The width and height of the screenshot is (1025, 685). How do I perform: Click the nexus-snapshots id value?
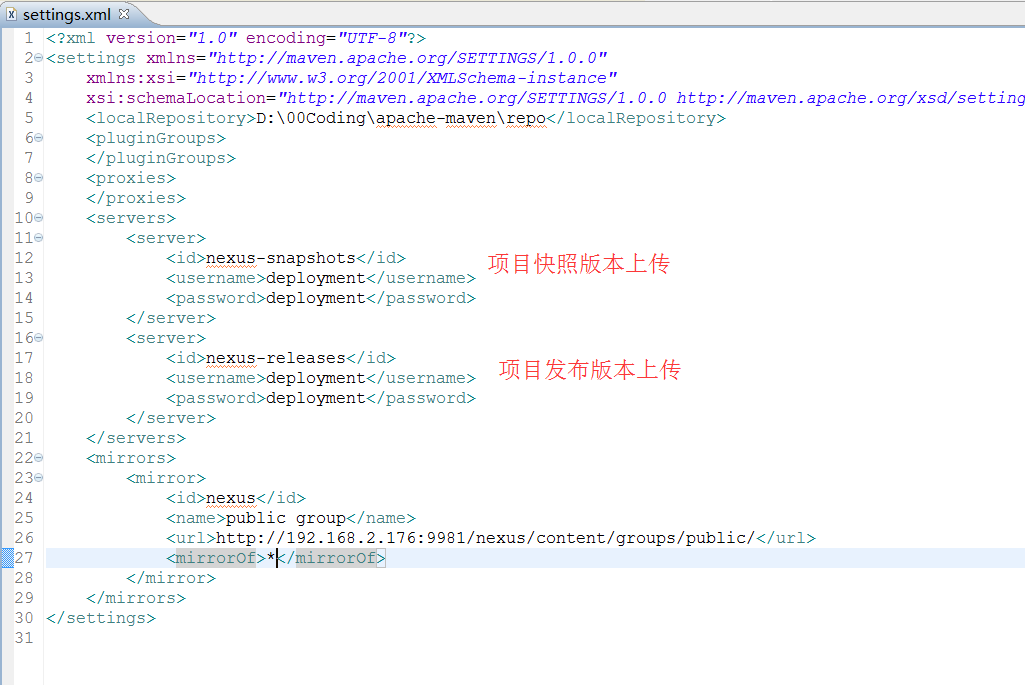tap(281, 258)
